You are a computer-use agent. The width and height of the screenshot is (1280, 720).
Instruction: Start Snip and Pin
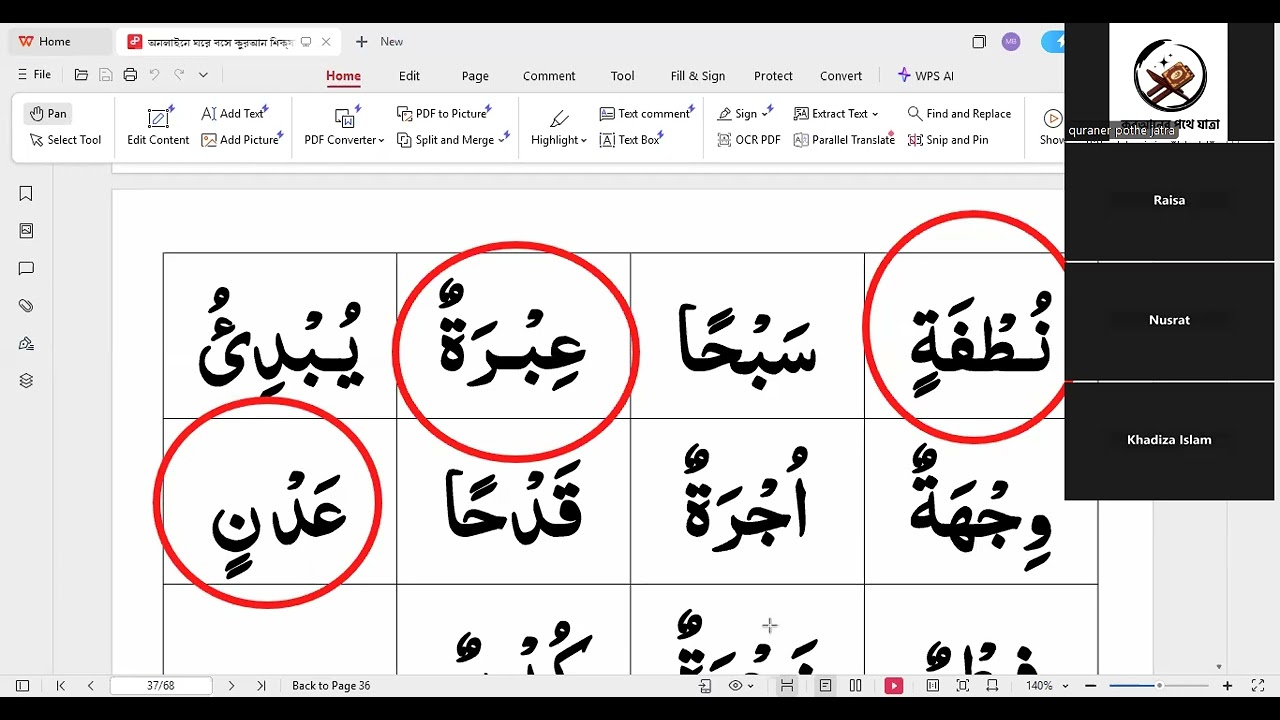point(948,140)
